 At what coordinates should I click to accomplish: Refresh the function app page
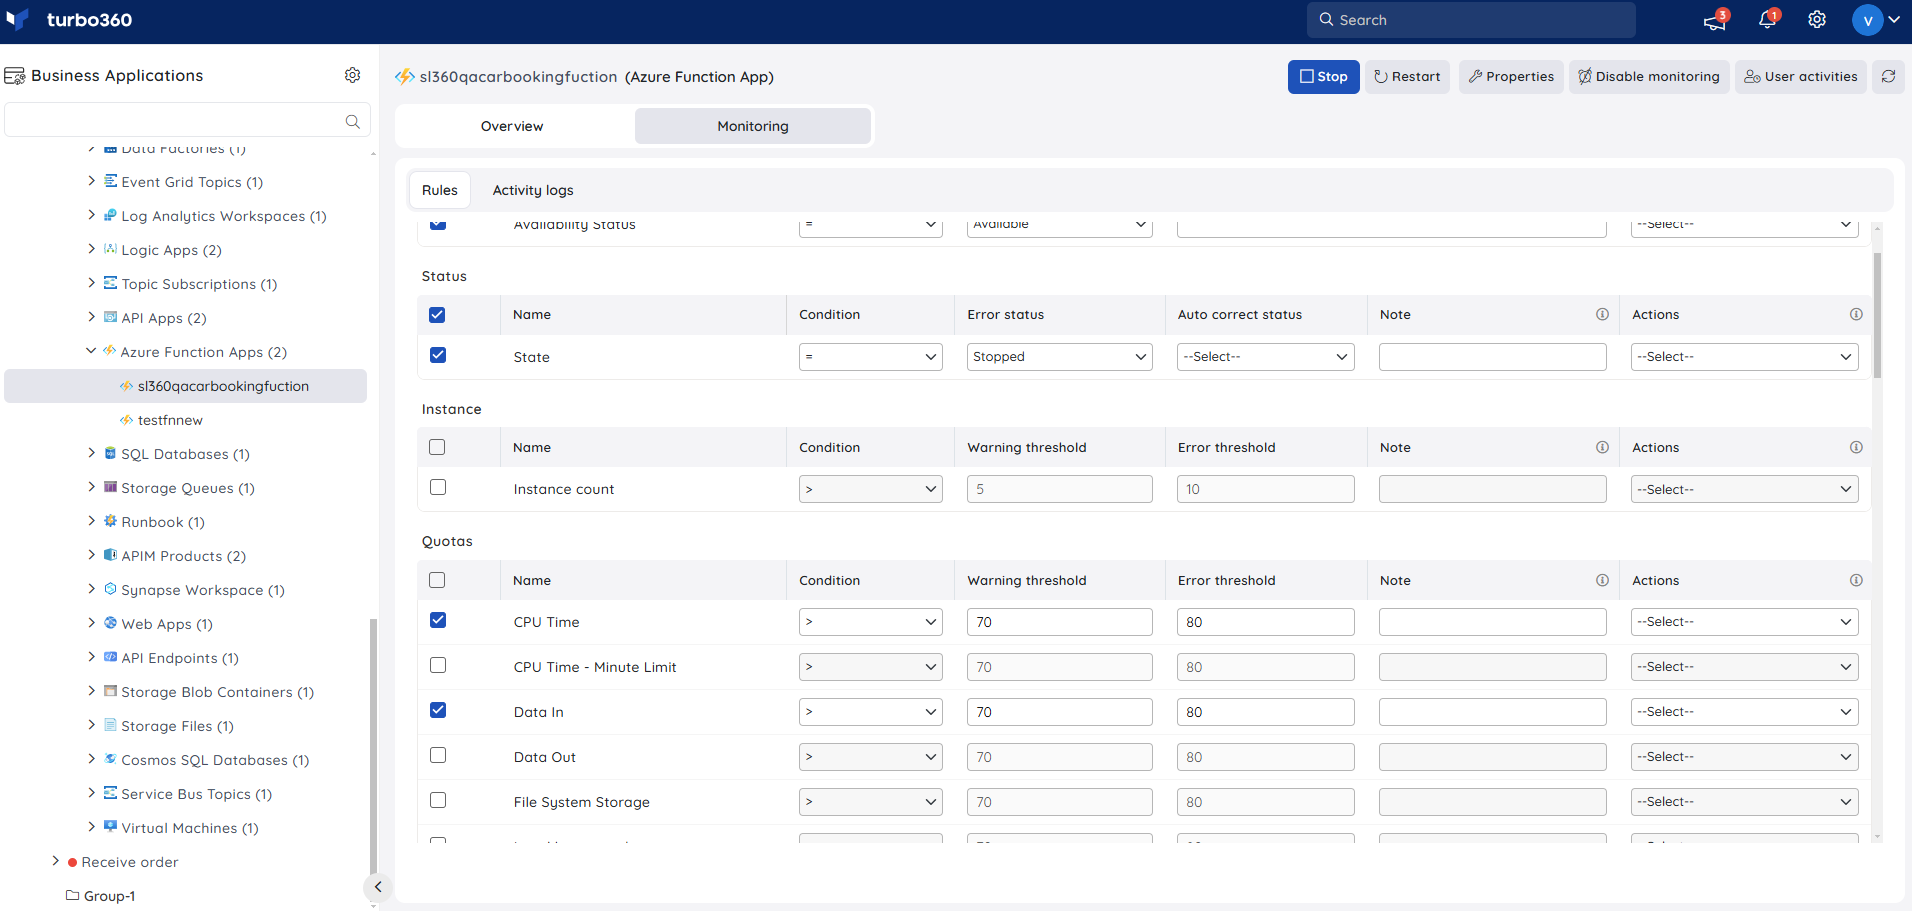coord(1888,76)
